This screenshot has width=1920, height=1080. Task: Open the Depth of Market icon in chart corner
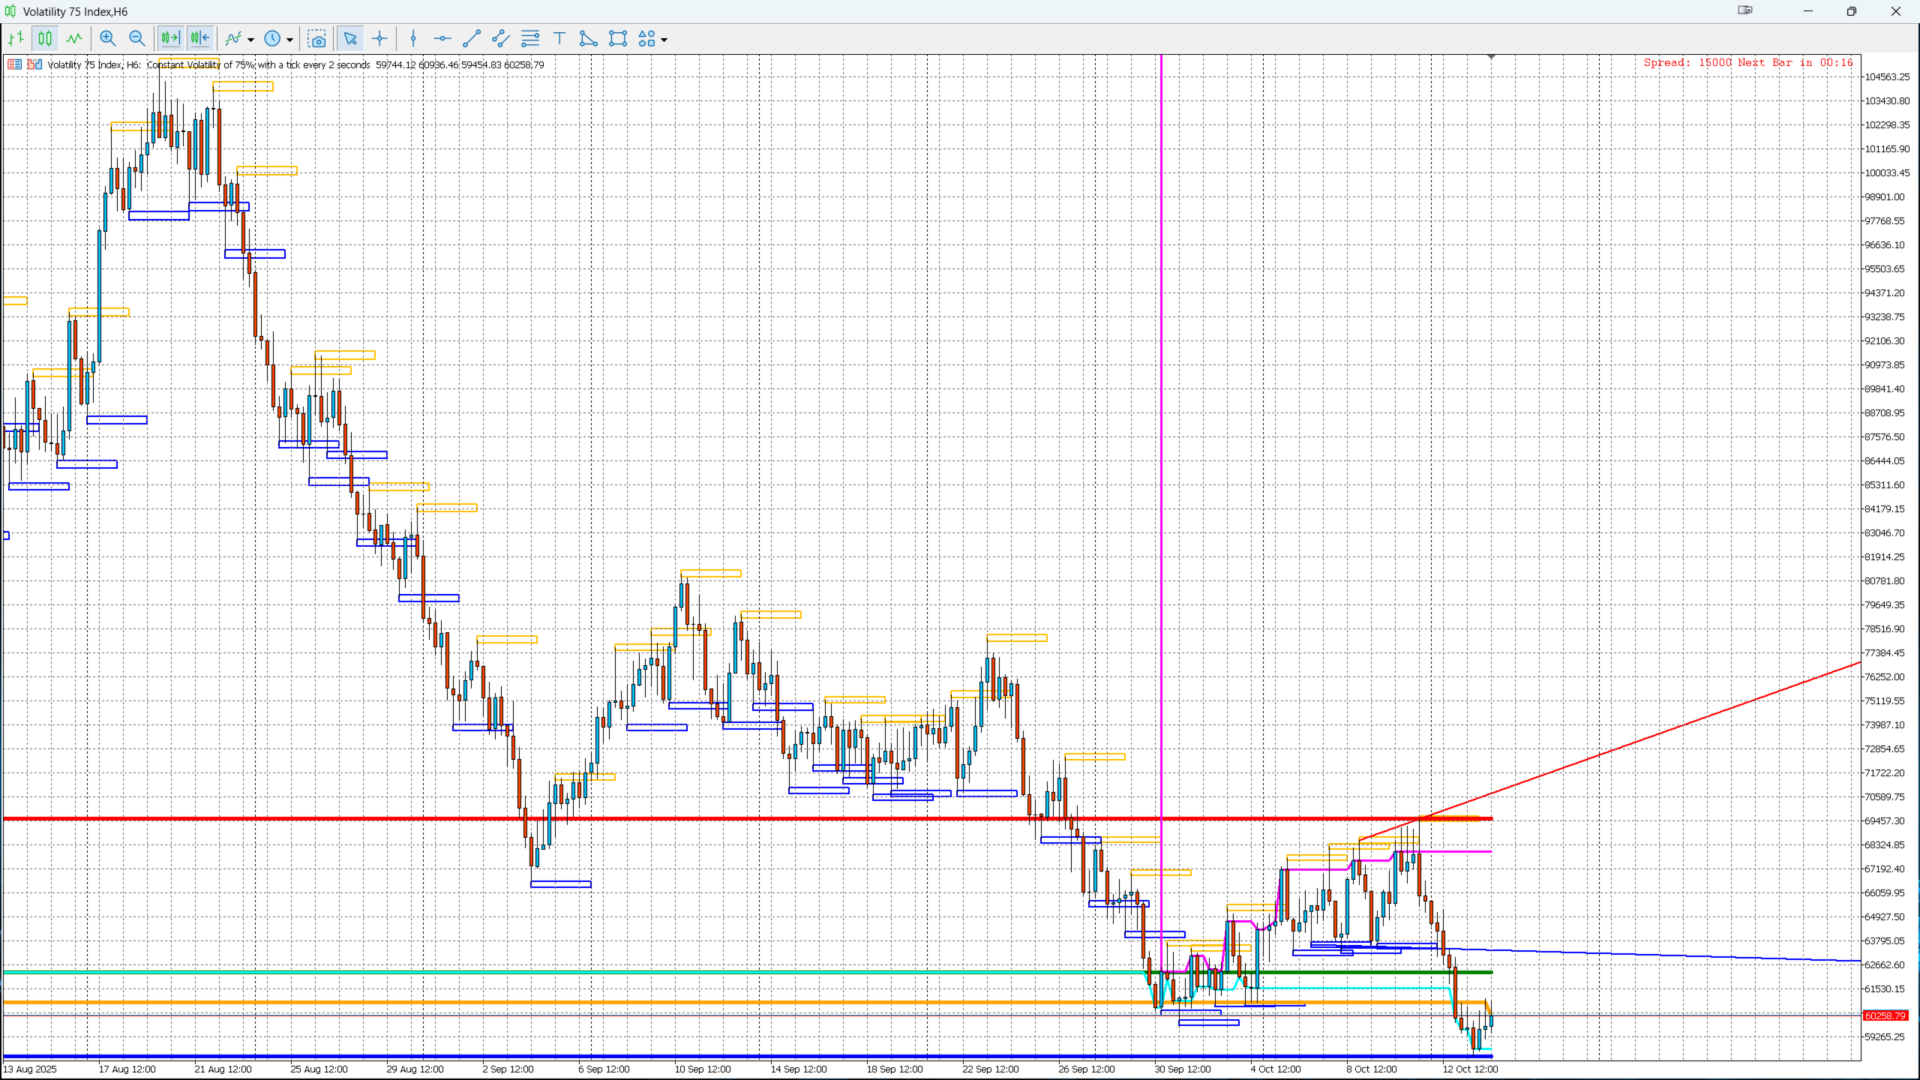(x=15, y=64)
